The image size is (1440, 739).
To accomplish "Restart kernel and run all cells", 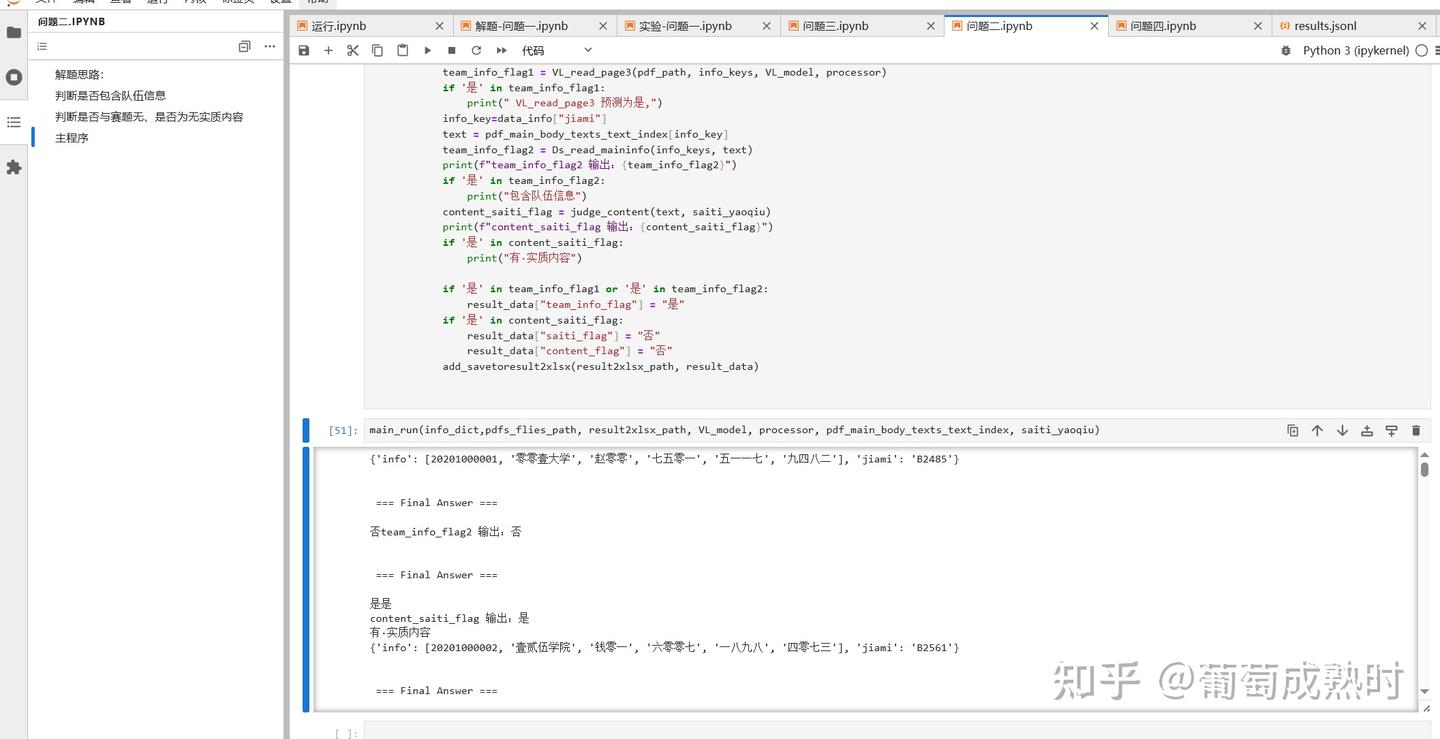I will click(x=501, y=50).
